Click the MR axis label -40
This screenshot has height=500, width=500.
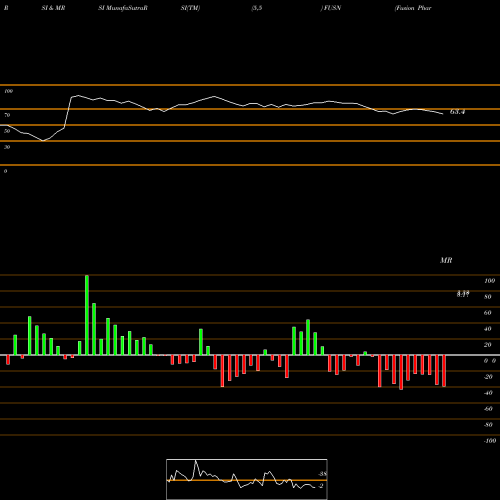[488, 393]
